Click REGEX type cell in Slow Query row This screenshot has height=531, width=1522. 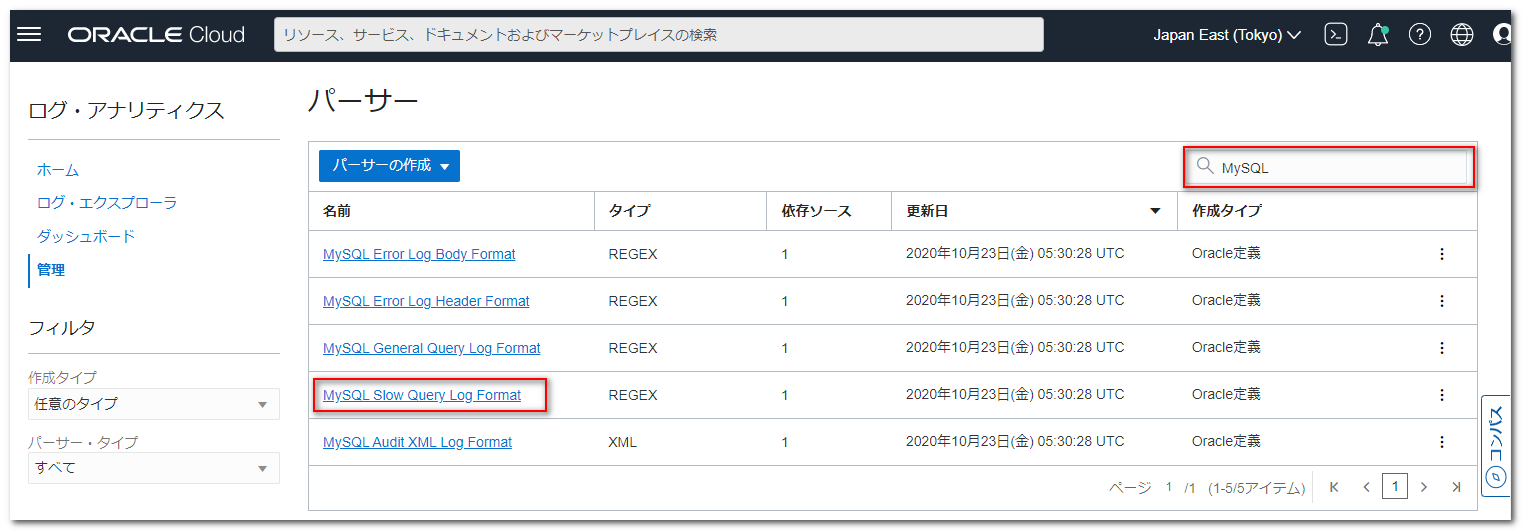pyautogui.click(x=633, y=395)
